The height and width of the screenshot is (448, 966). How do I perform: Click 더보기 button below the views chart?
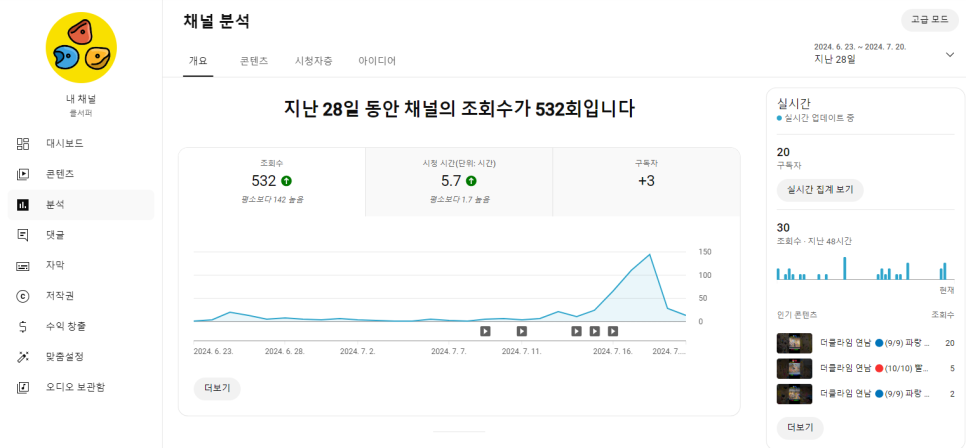[217, 389]
